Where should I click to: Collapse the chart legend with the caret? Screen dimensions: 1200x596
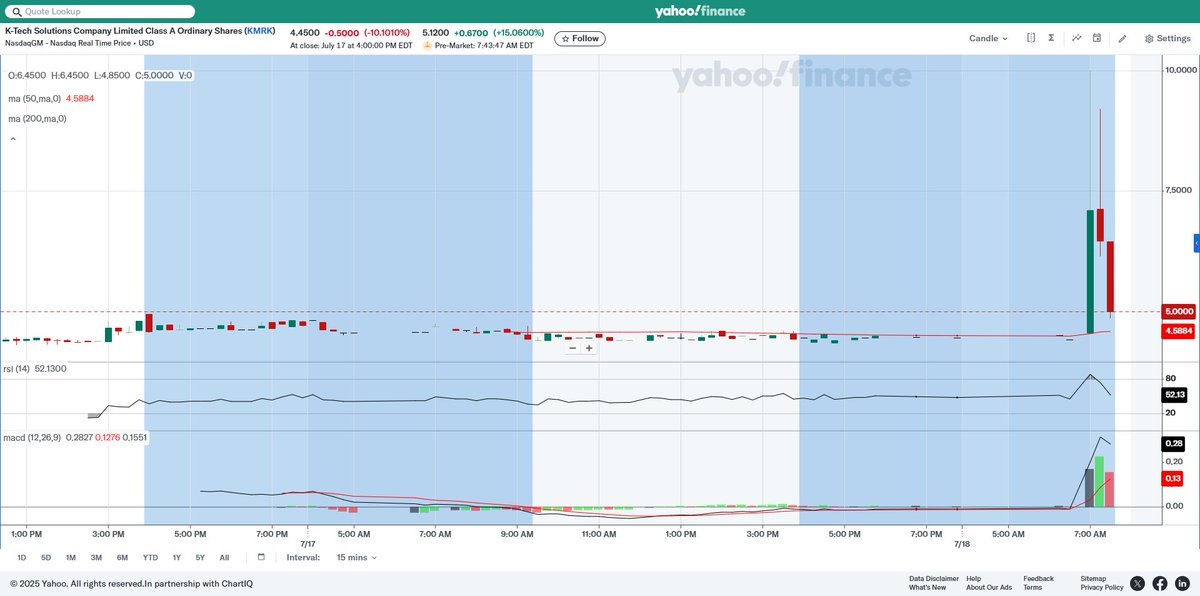point(13,140)
